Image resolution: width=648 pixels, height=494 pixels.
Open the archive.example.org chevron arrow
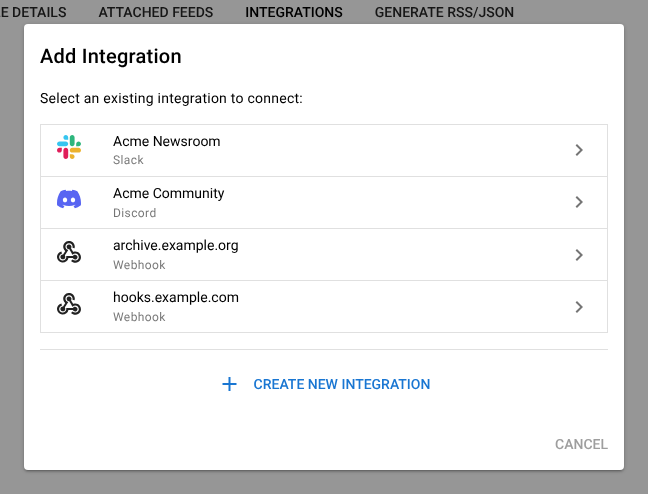(579, 255)
